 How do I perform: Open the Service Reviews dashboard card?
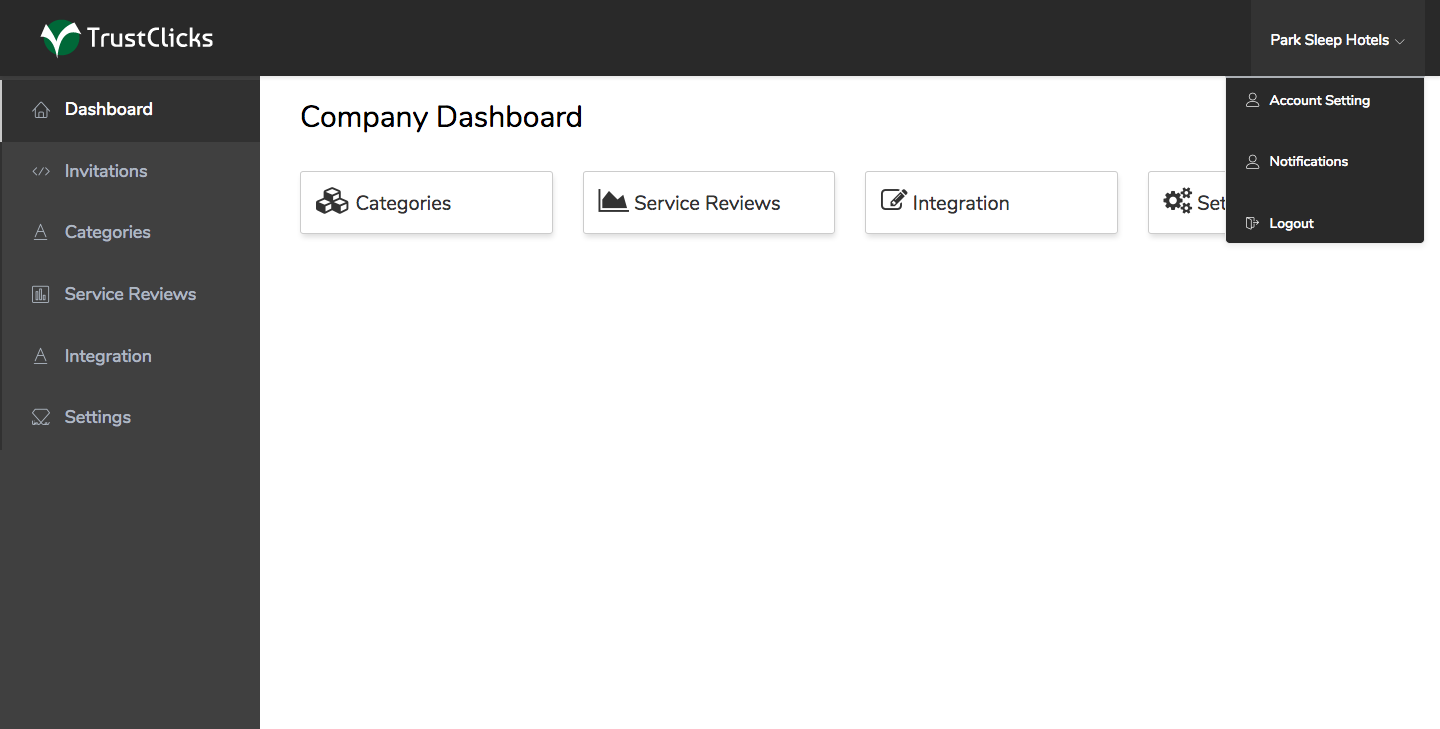tap(708, 203)
